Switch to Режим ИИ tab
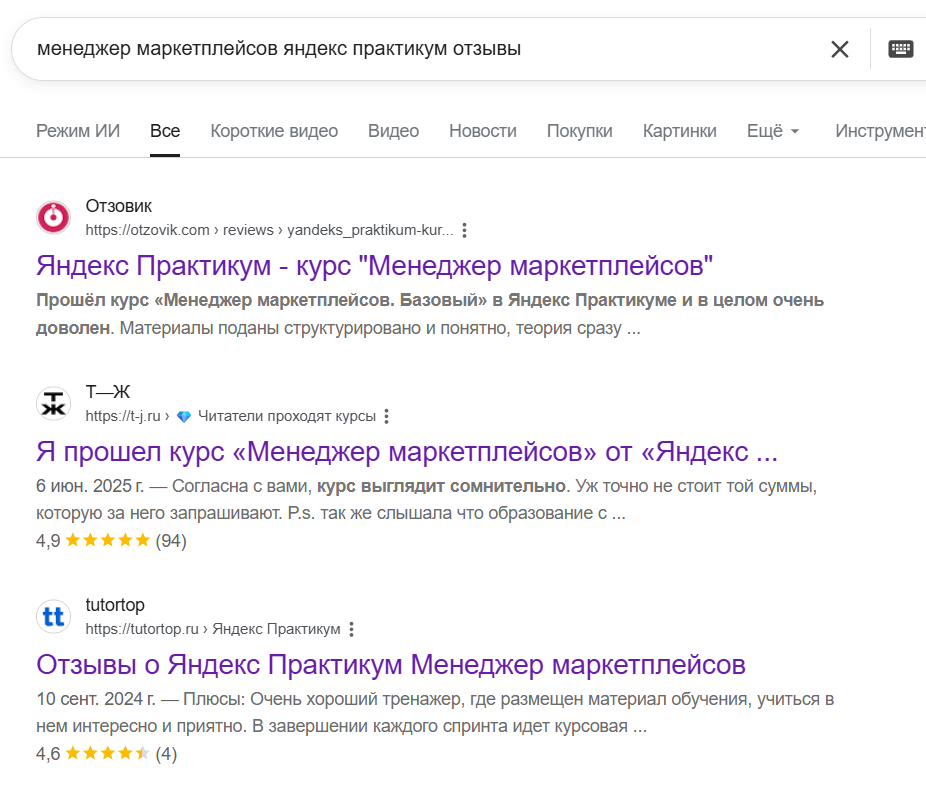The image size is (926, 794). [x=78, y=131]
